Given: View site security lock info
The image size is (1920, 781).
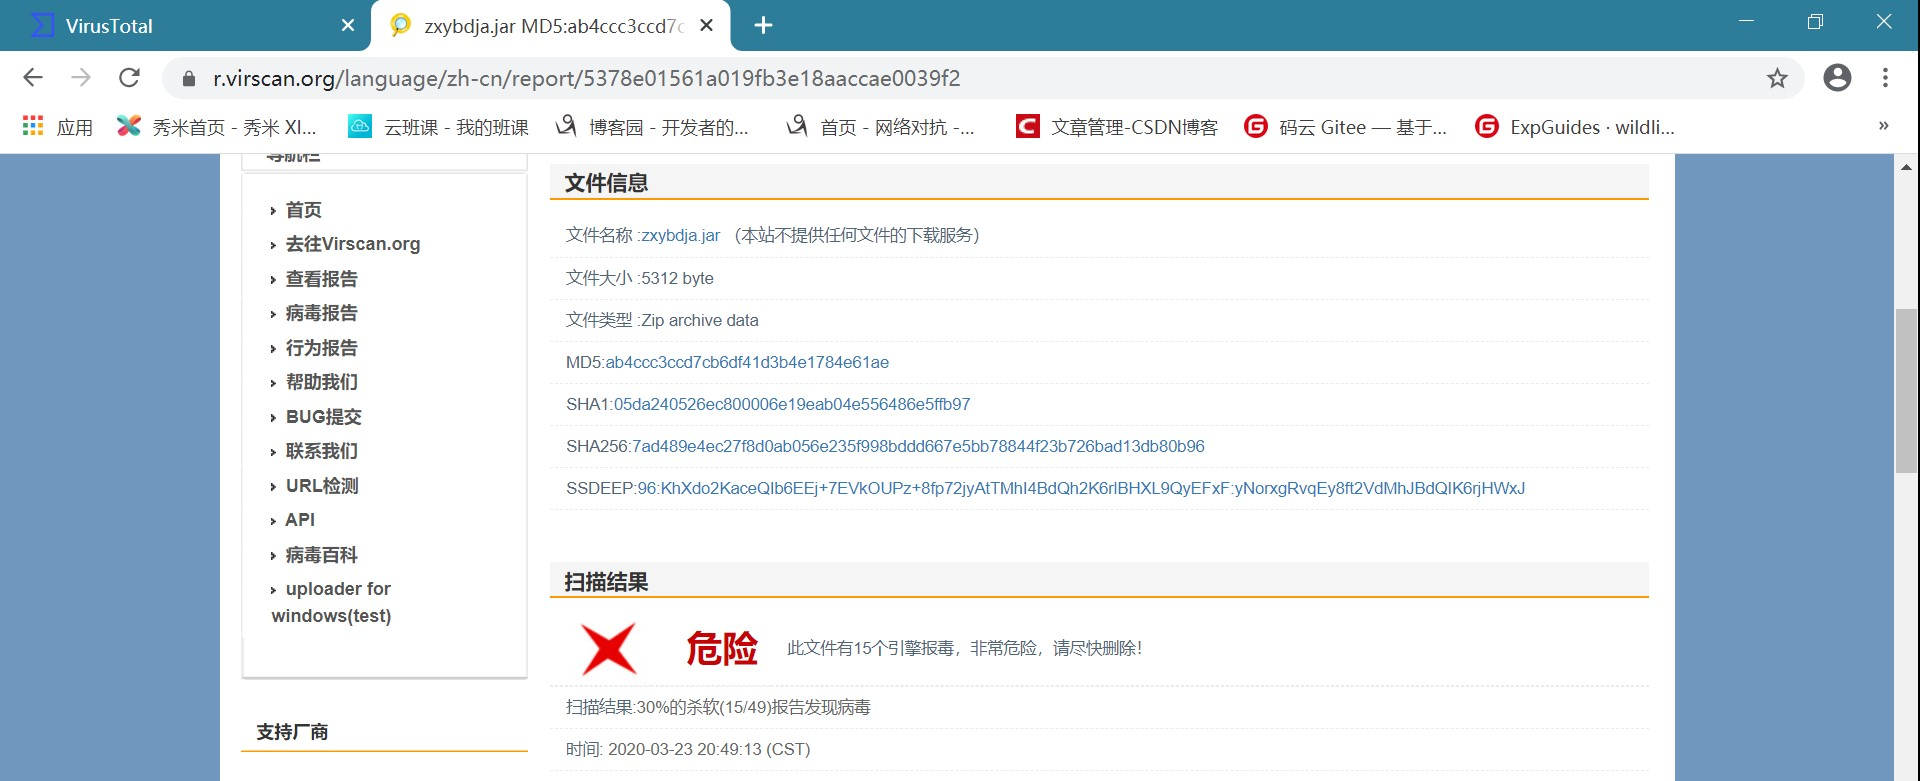Looking at the screenshot, I should click(189, 78).
